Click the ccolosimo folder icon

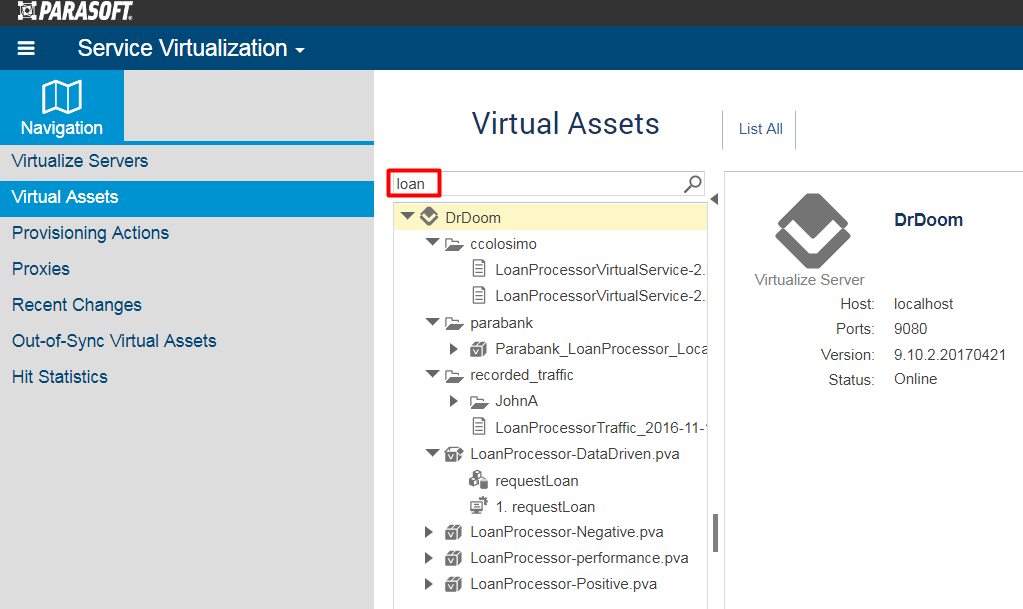pos(454,244)
